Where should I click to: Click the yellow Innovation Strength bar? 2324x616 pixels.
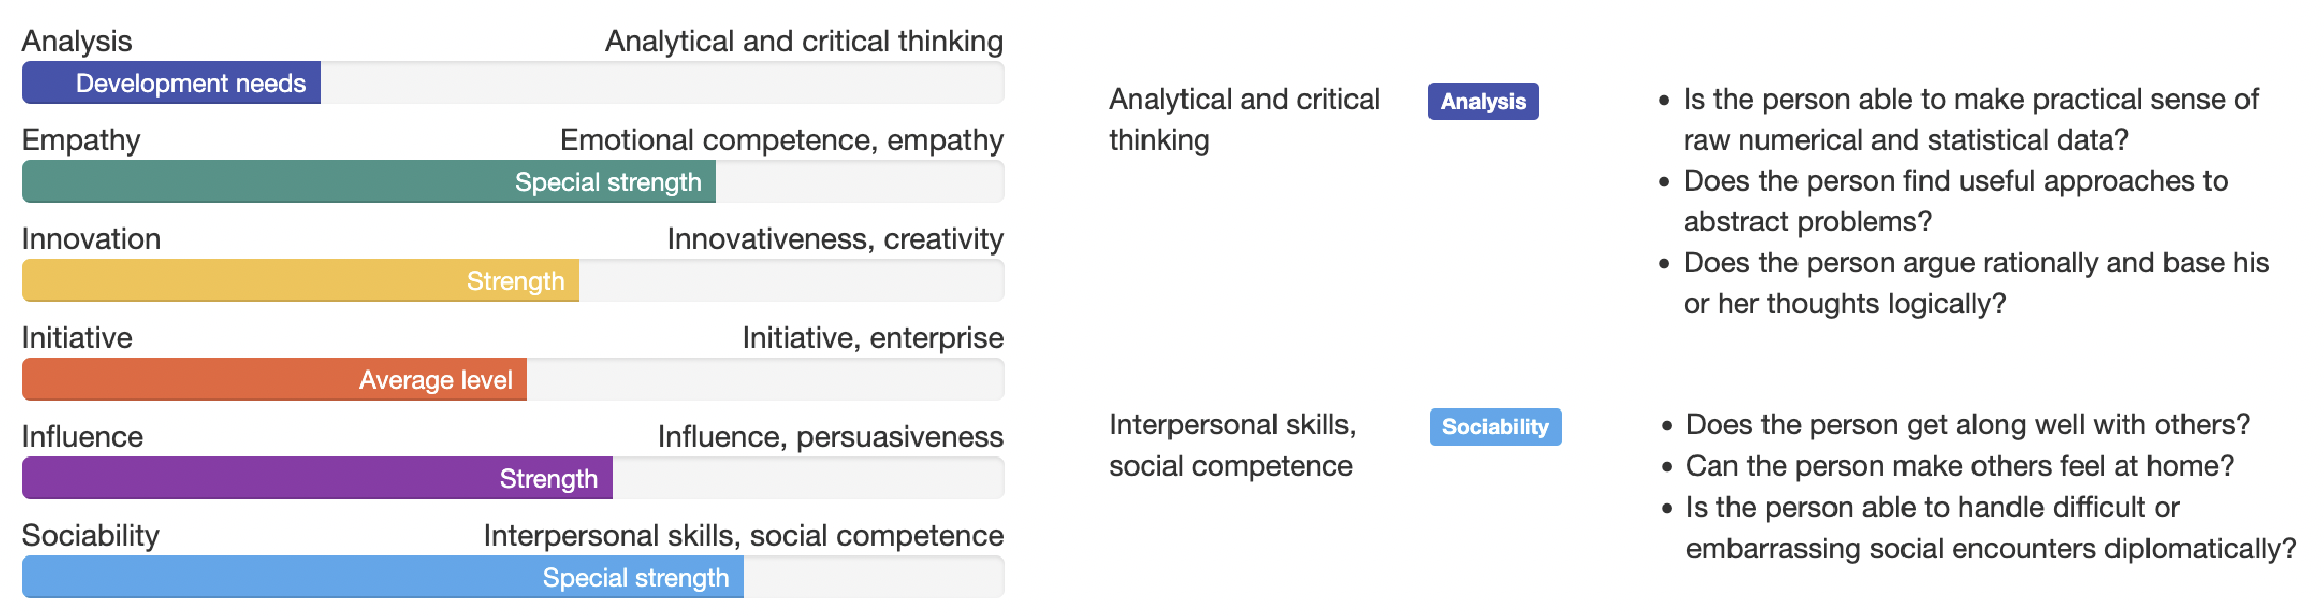(300, 281)
